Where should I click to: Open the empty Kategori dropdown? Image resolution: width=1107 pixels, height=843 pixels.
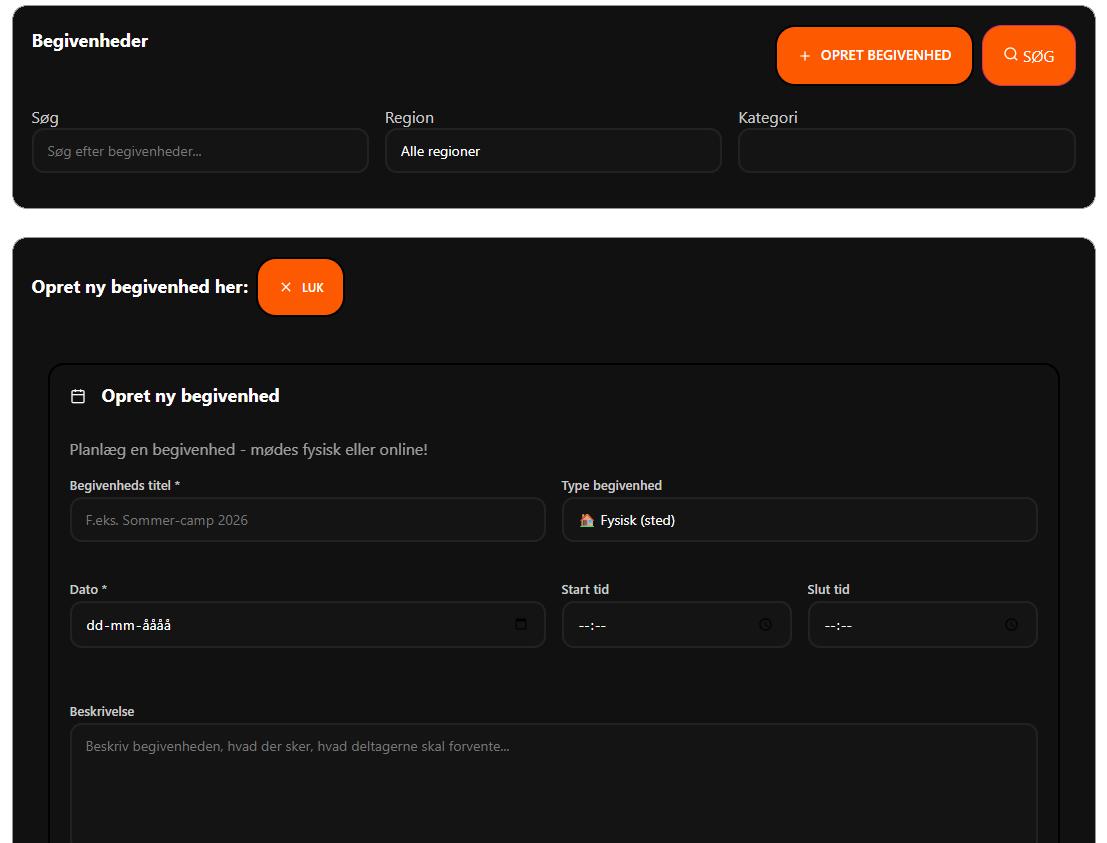906,151
